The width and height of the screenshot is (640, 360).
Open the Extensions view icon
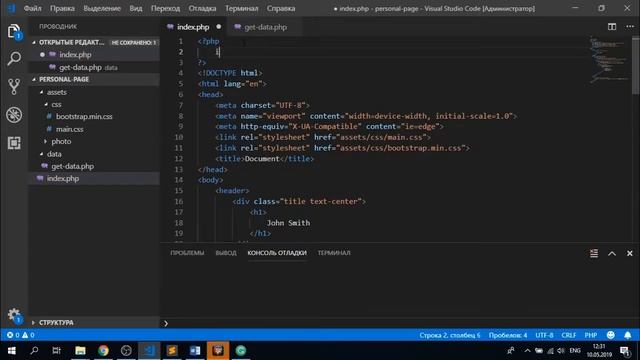click(x=14, y=143)
